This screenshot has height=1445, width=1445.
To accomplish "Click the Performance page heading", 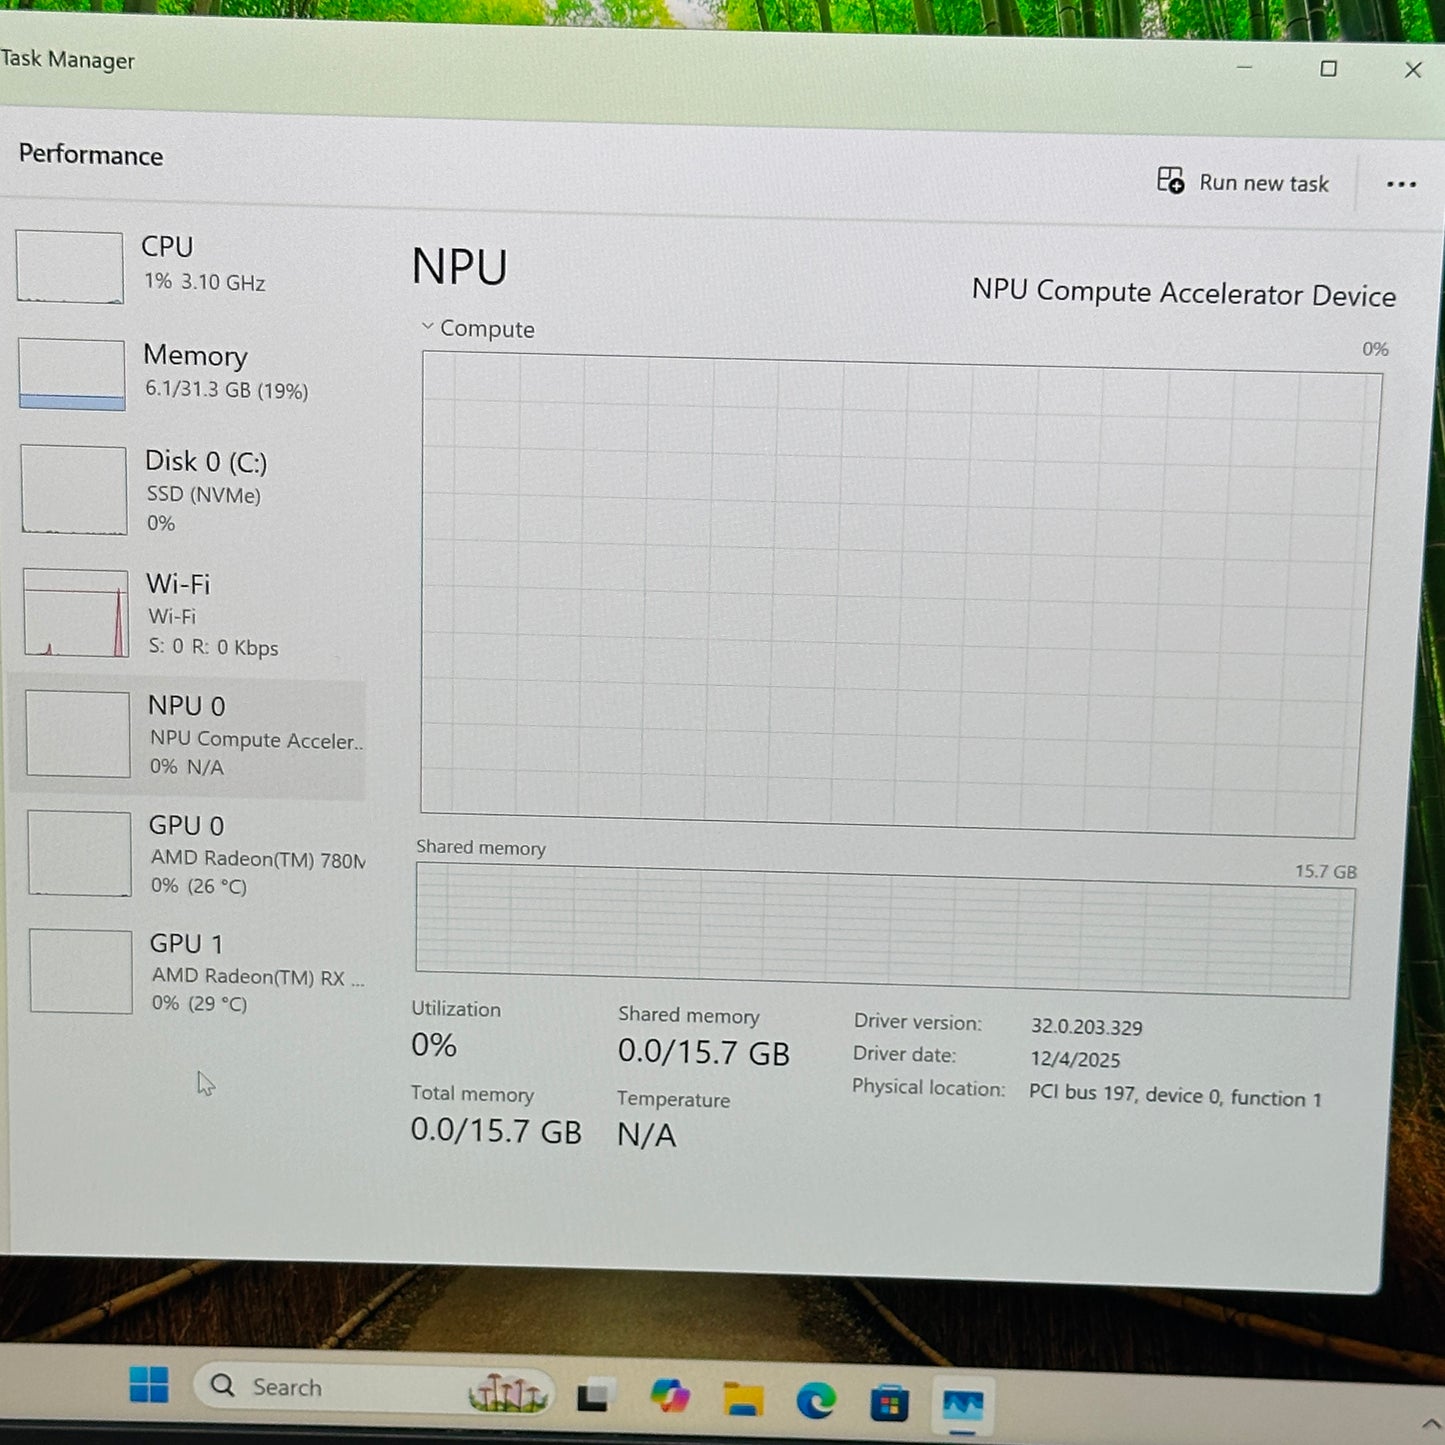I will click(x=91, y=155).
